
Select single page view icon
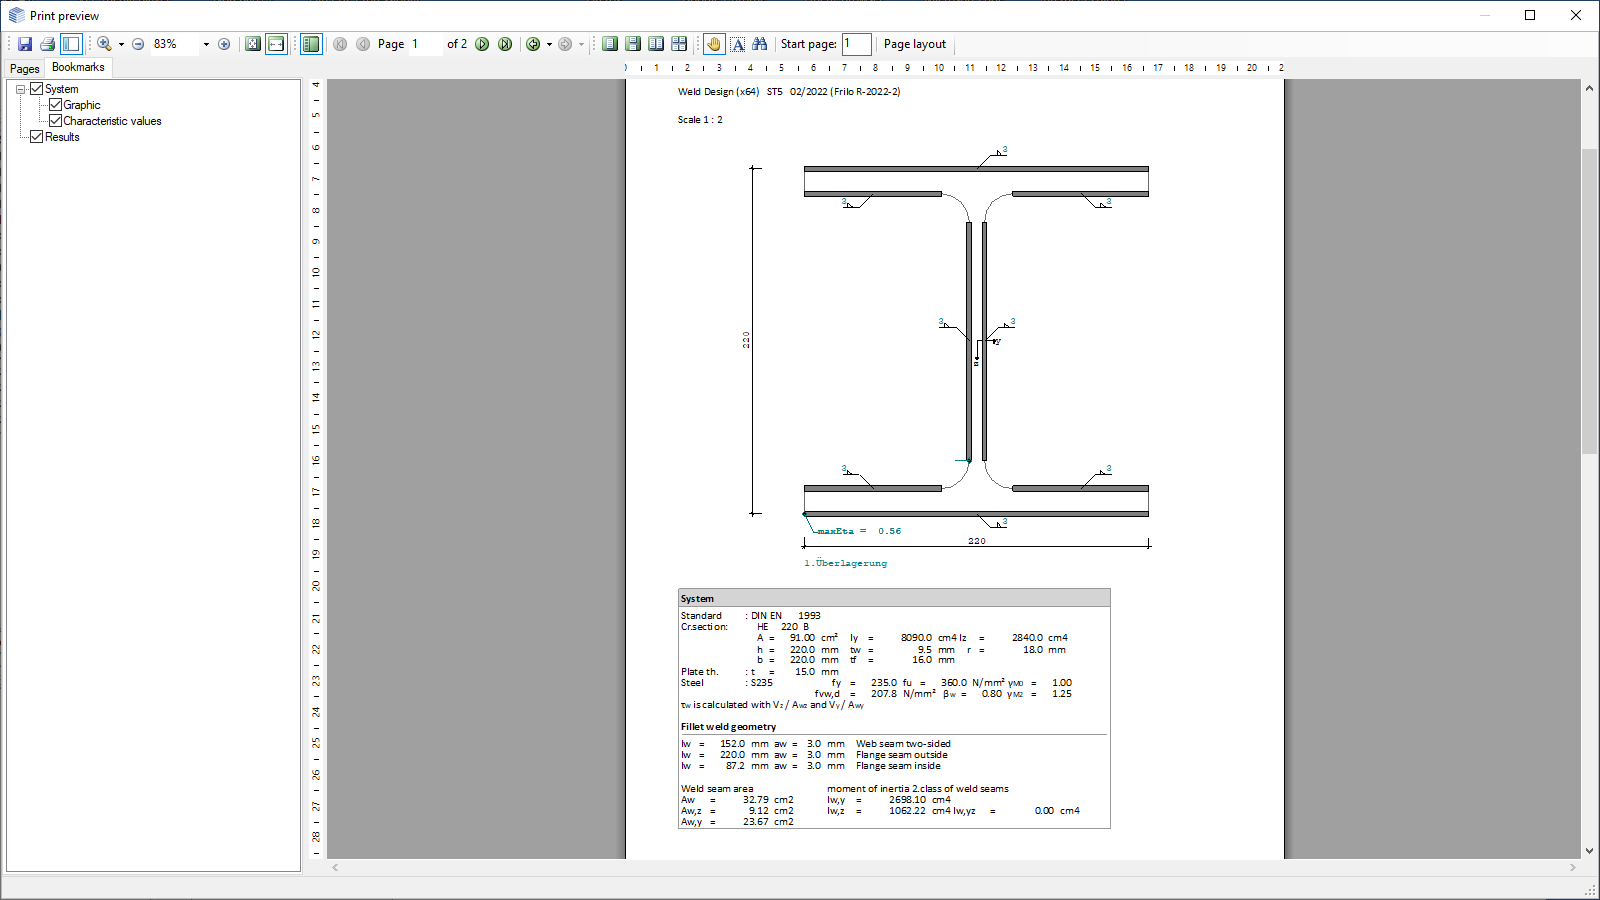(x=610, y=44)
